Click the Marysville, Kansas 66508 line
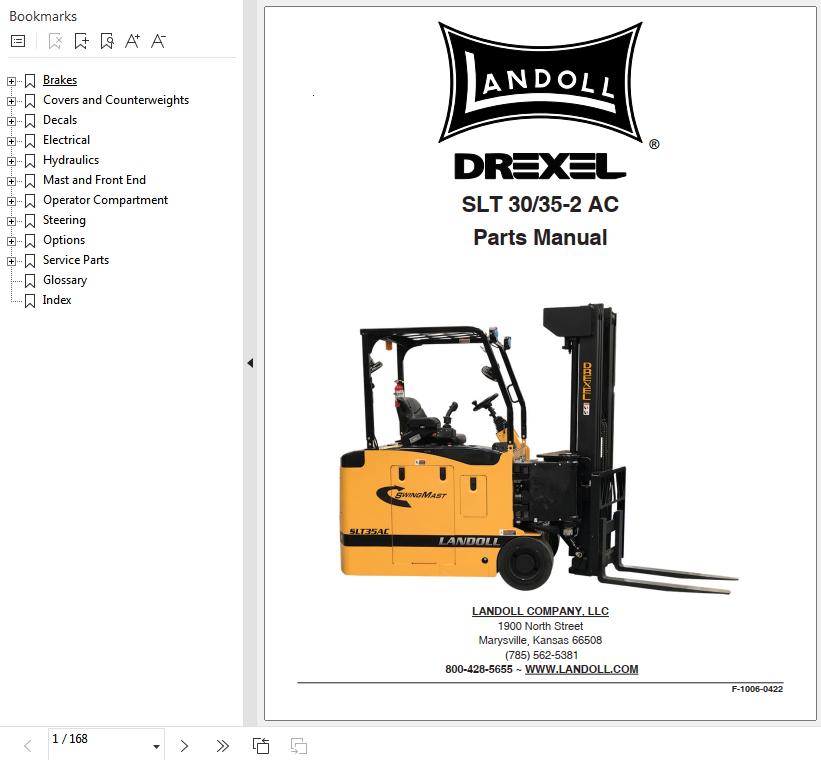 540,640
